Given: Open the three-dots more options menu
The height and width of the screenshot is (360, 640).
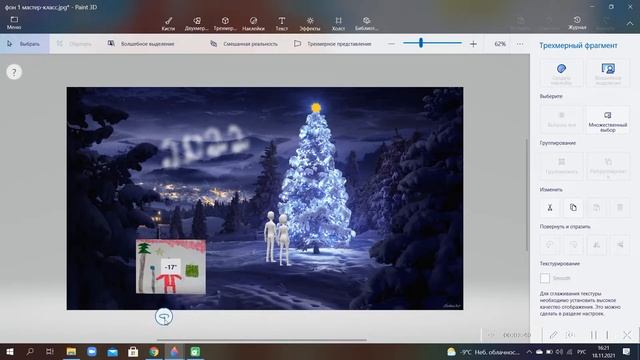Looking at the screenshot, I should [x=520, y=44].
